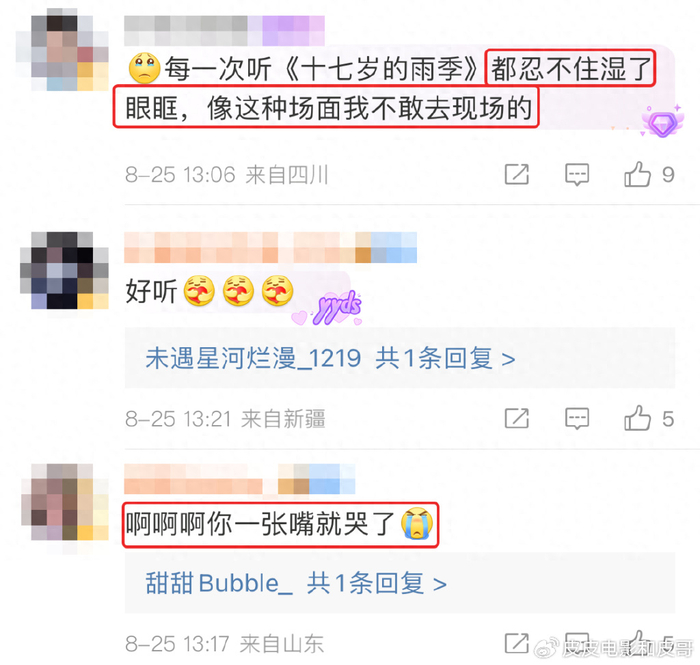Share the comment from 山东
Image resolution: width=700 pixels, height=665 pixels.
(517, 643)
